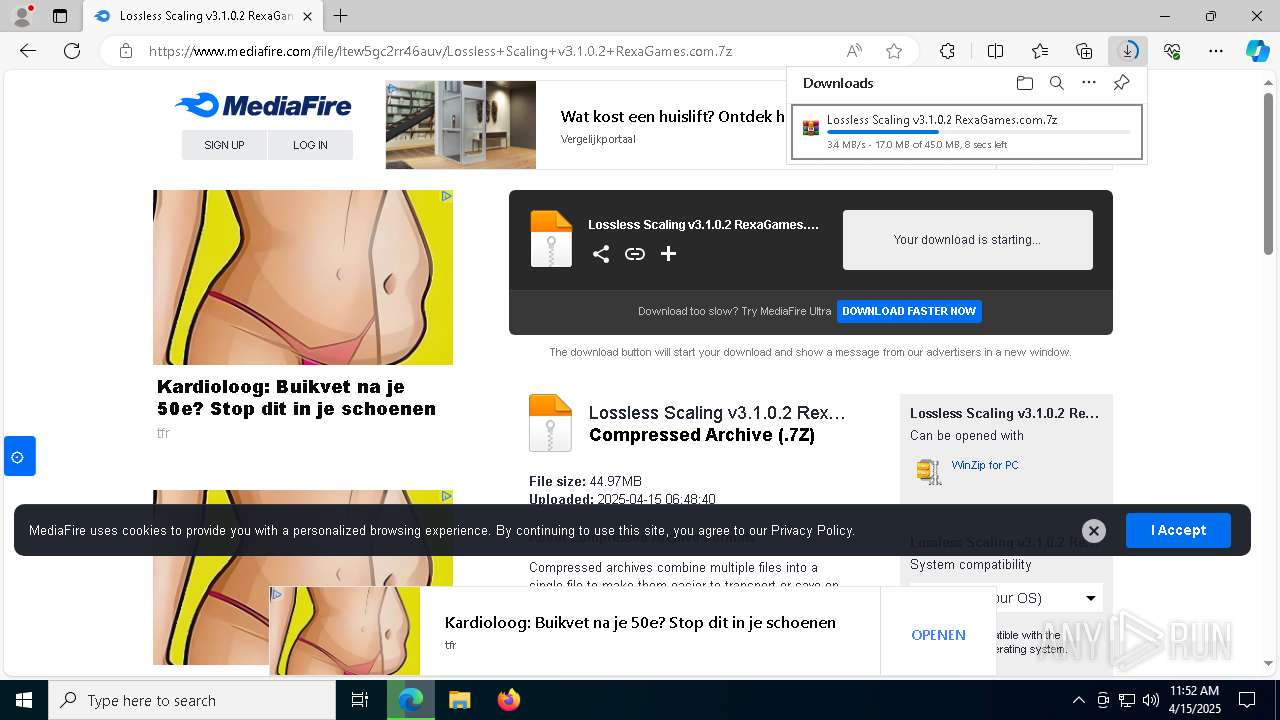Open volume control in system tray

1150,700
